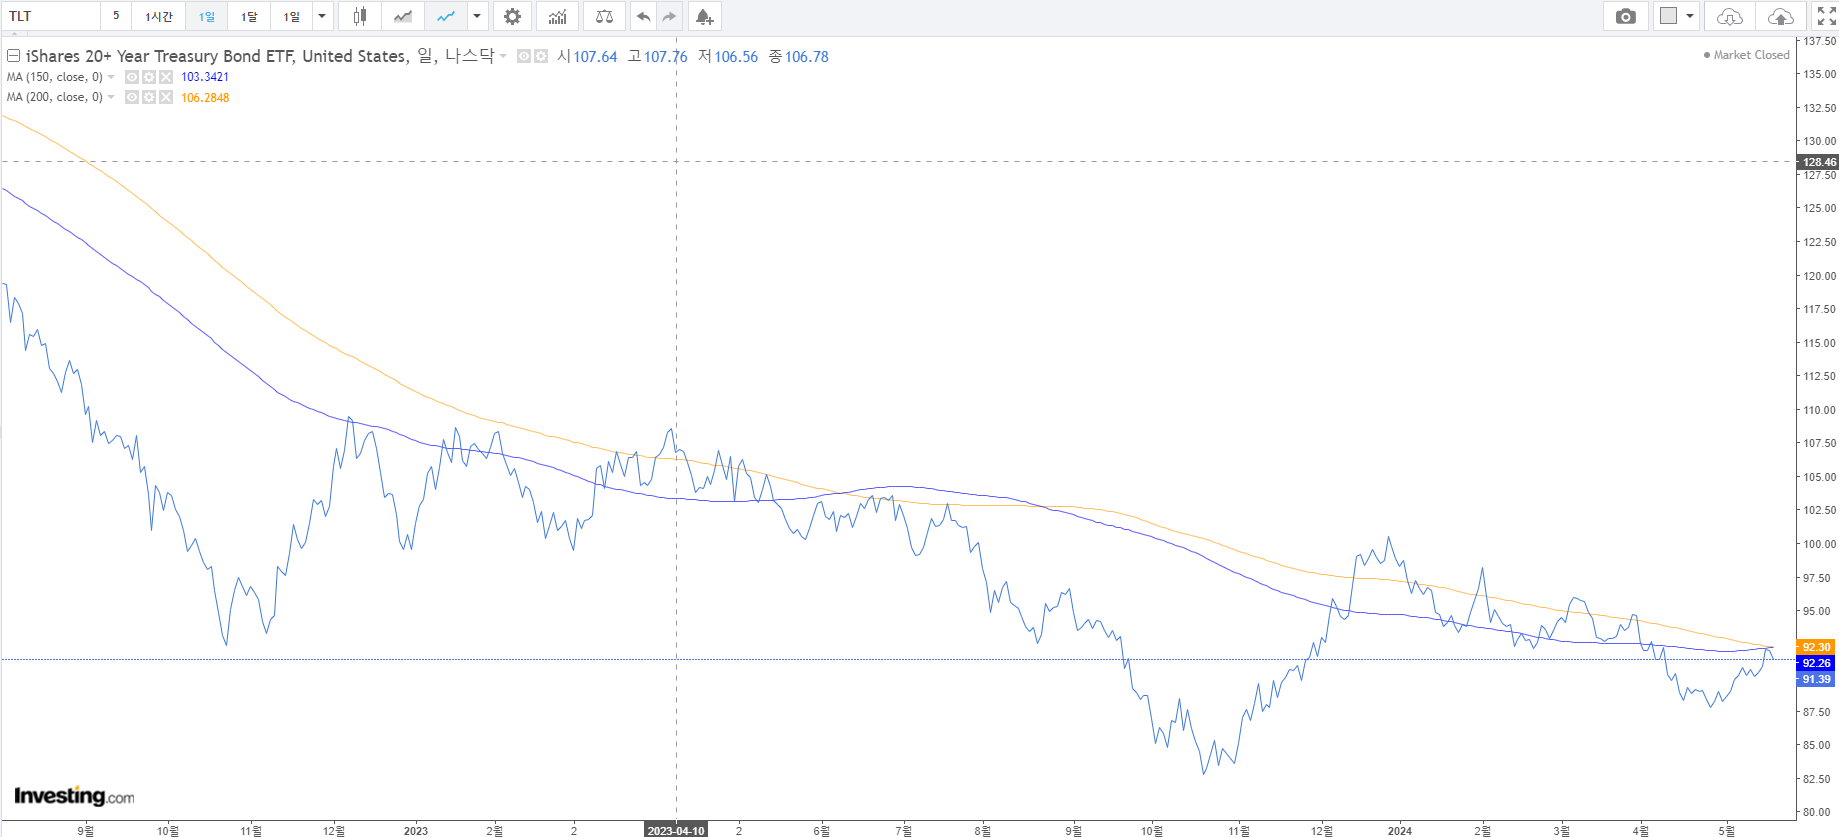This screenshot has width=1839, height=837.
Task: Click the gray square layout swatch
Action: [x=1668, y=16]
